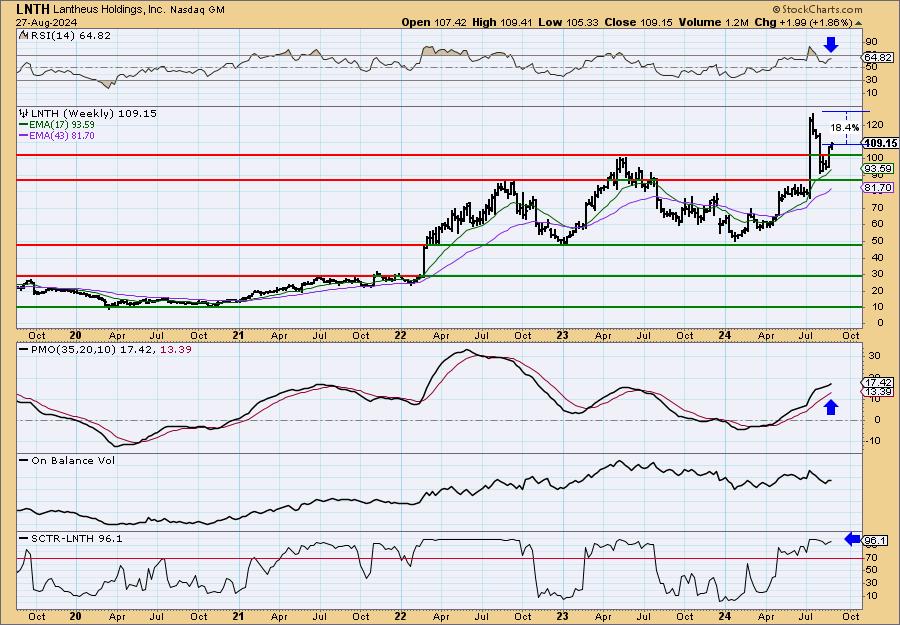This screenshot has height=625, width=900.
Task: Click the 13.39 PMO signal tag
Action: (x=878, y=391)
